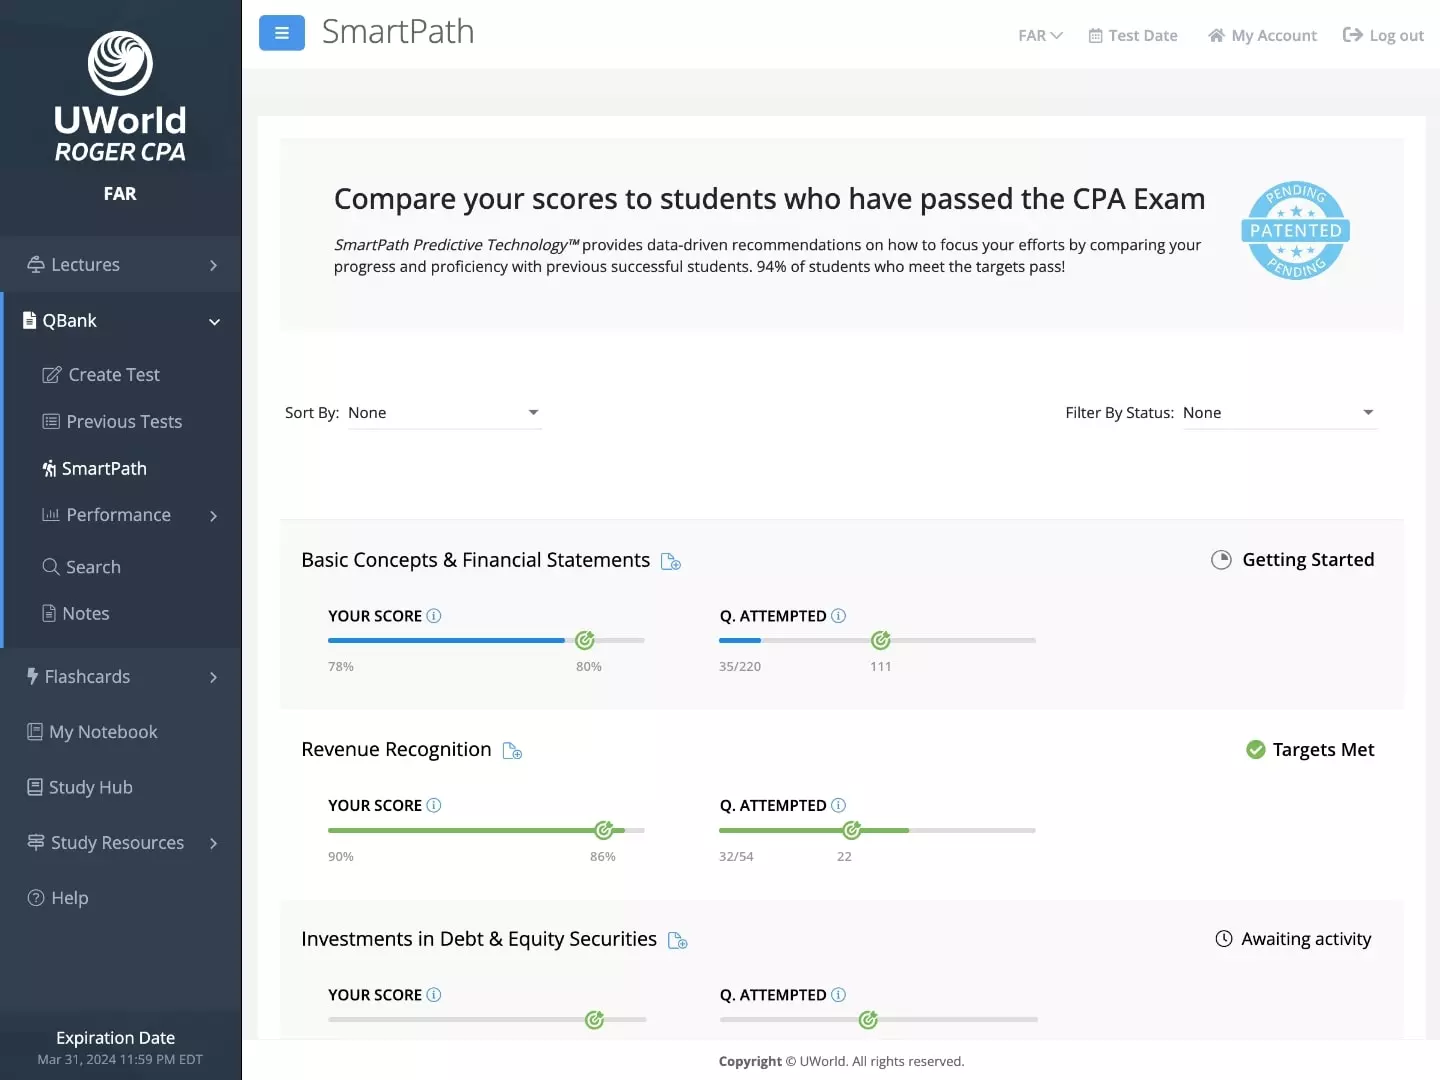Click the My Account home icon
The image size is (1440, 1080).
point(1216,35)
